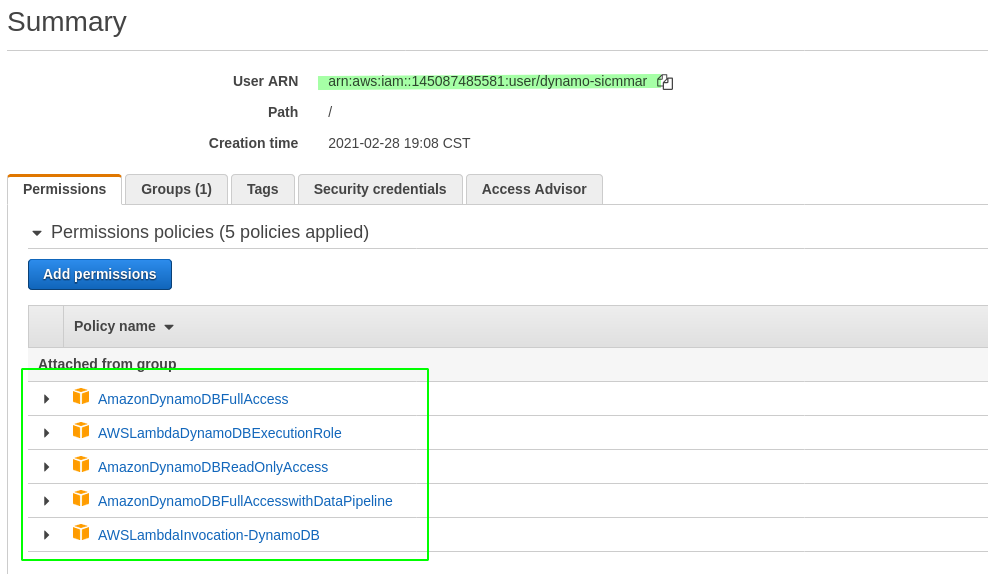
Task: Click the AWSLambdaDynamoDBExecutionRole policy cube icon
Action: click(x=81, y=430)
